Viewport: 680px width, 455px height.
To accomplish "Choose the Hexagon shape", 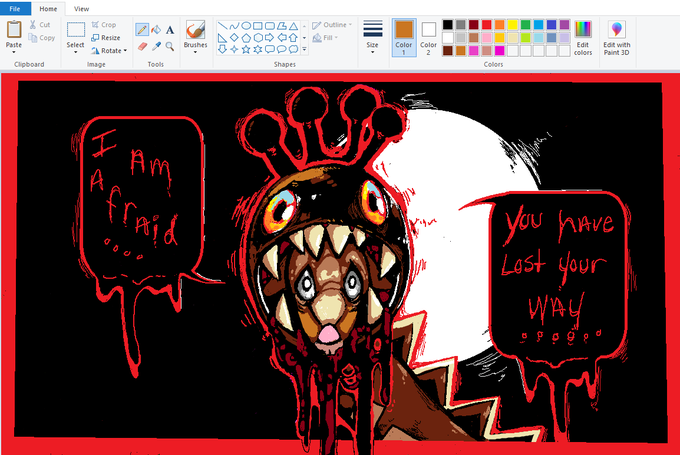I will (258, 38).
